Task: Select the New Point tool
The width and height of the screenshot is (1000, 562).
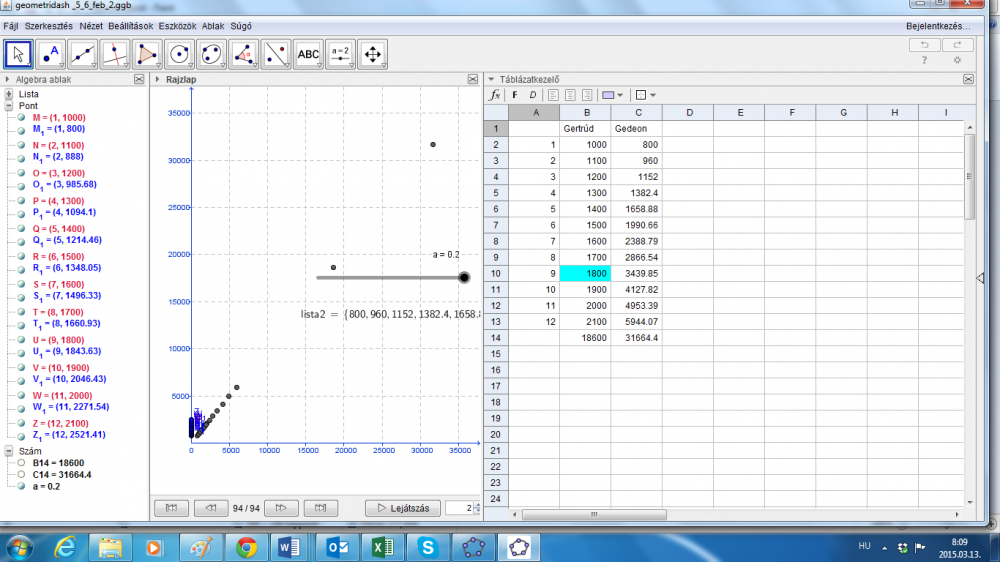Action: pyautogui.click(x=51, y=53)
